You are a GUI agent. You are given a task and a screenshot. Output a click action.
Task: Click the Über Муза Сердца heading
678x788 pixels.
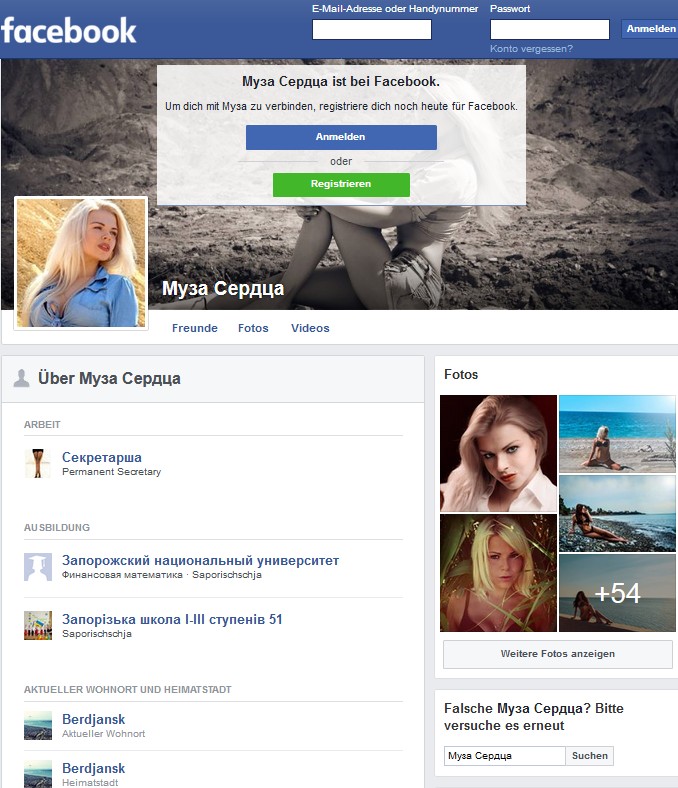click(109, 378)
